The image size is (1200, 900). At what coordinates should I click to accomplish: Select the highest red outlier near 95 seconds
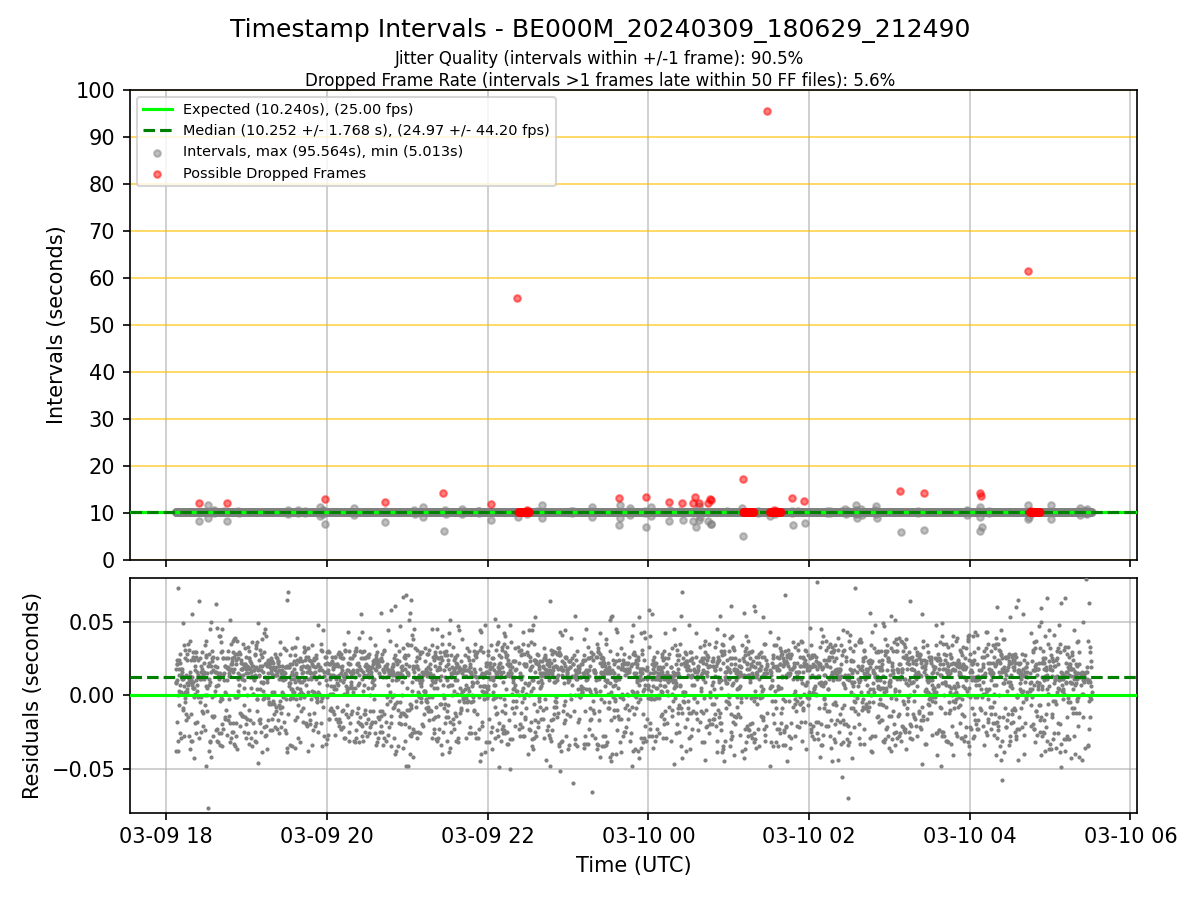pyautogui.click(x=767, y=111)
